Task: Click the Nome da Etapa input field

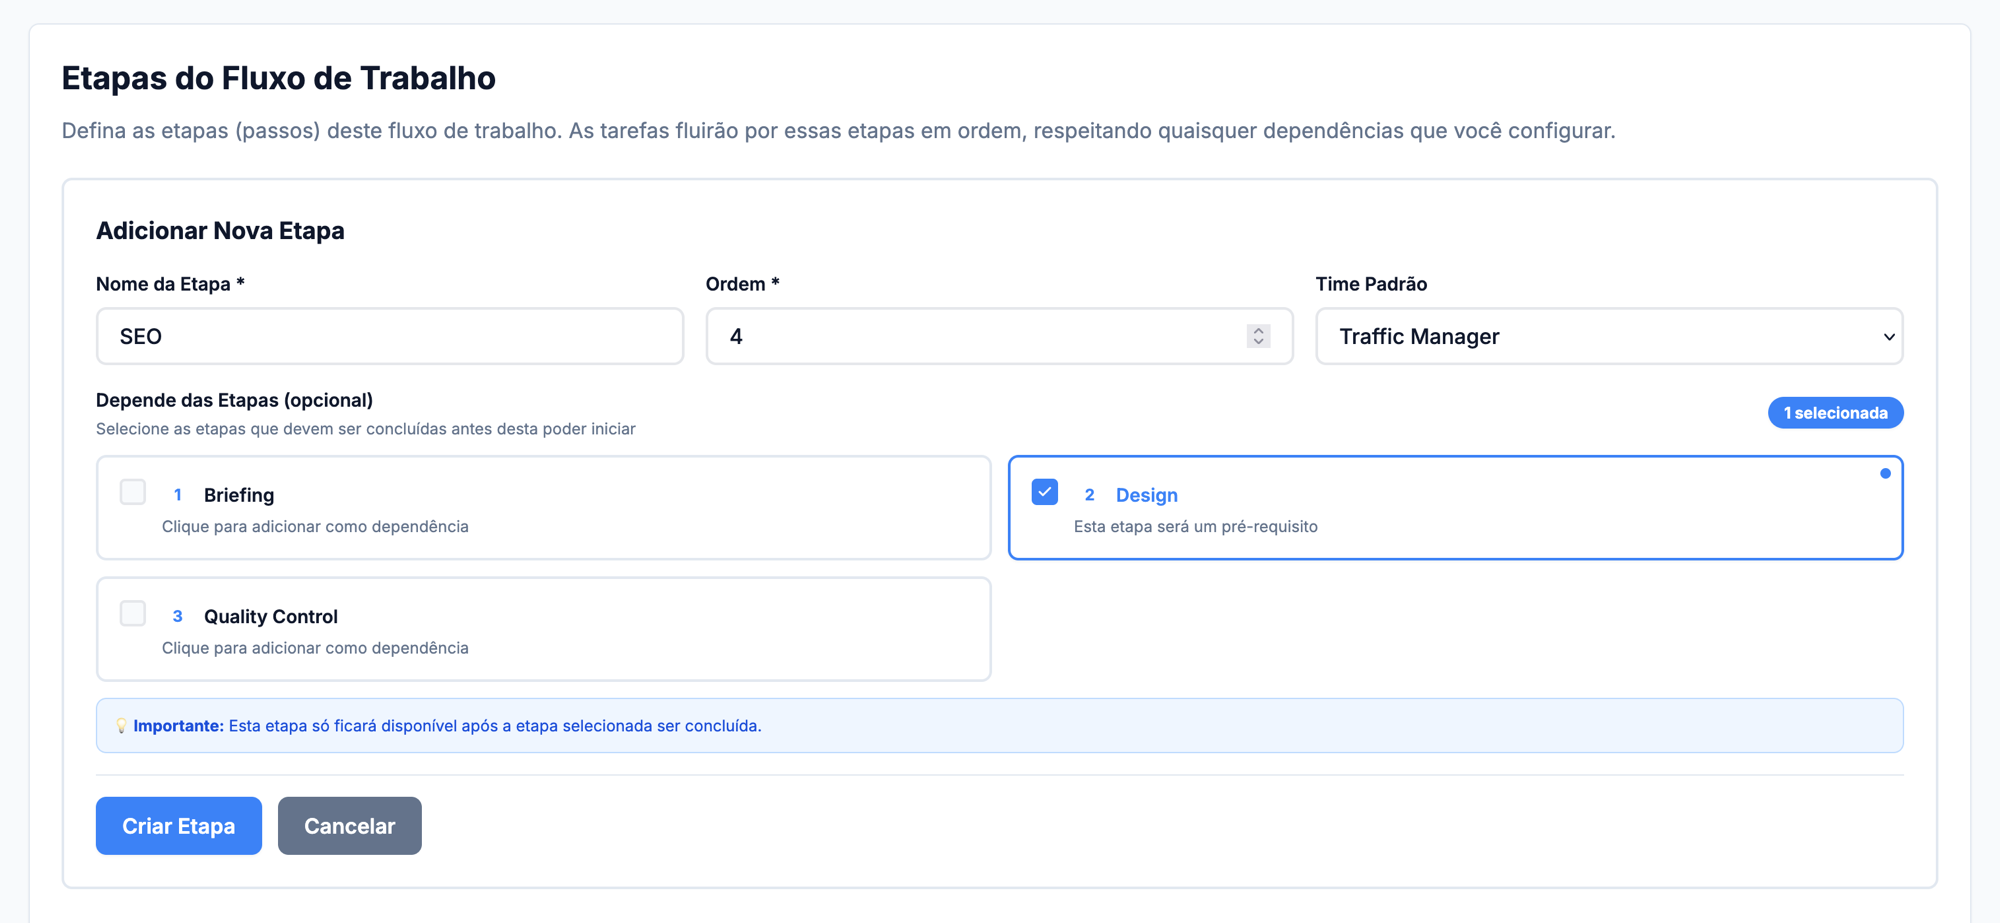Action: (390, 336)
